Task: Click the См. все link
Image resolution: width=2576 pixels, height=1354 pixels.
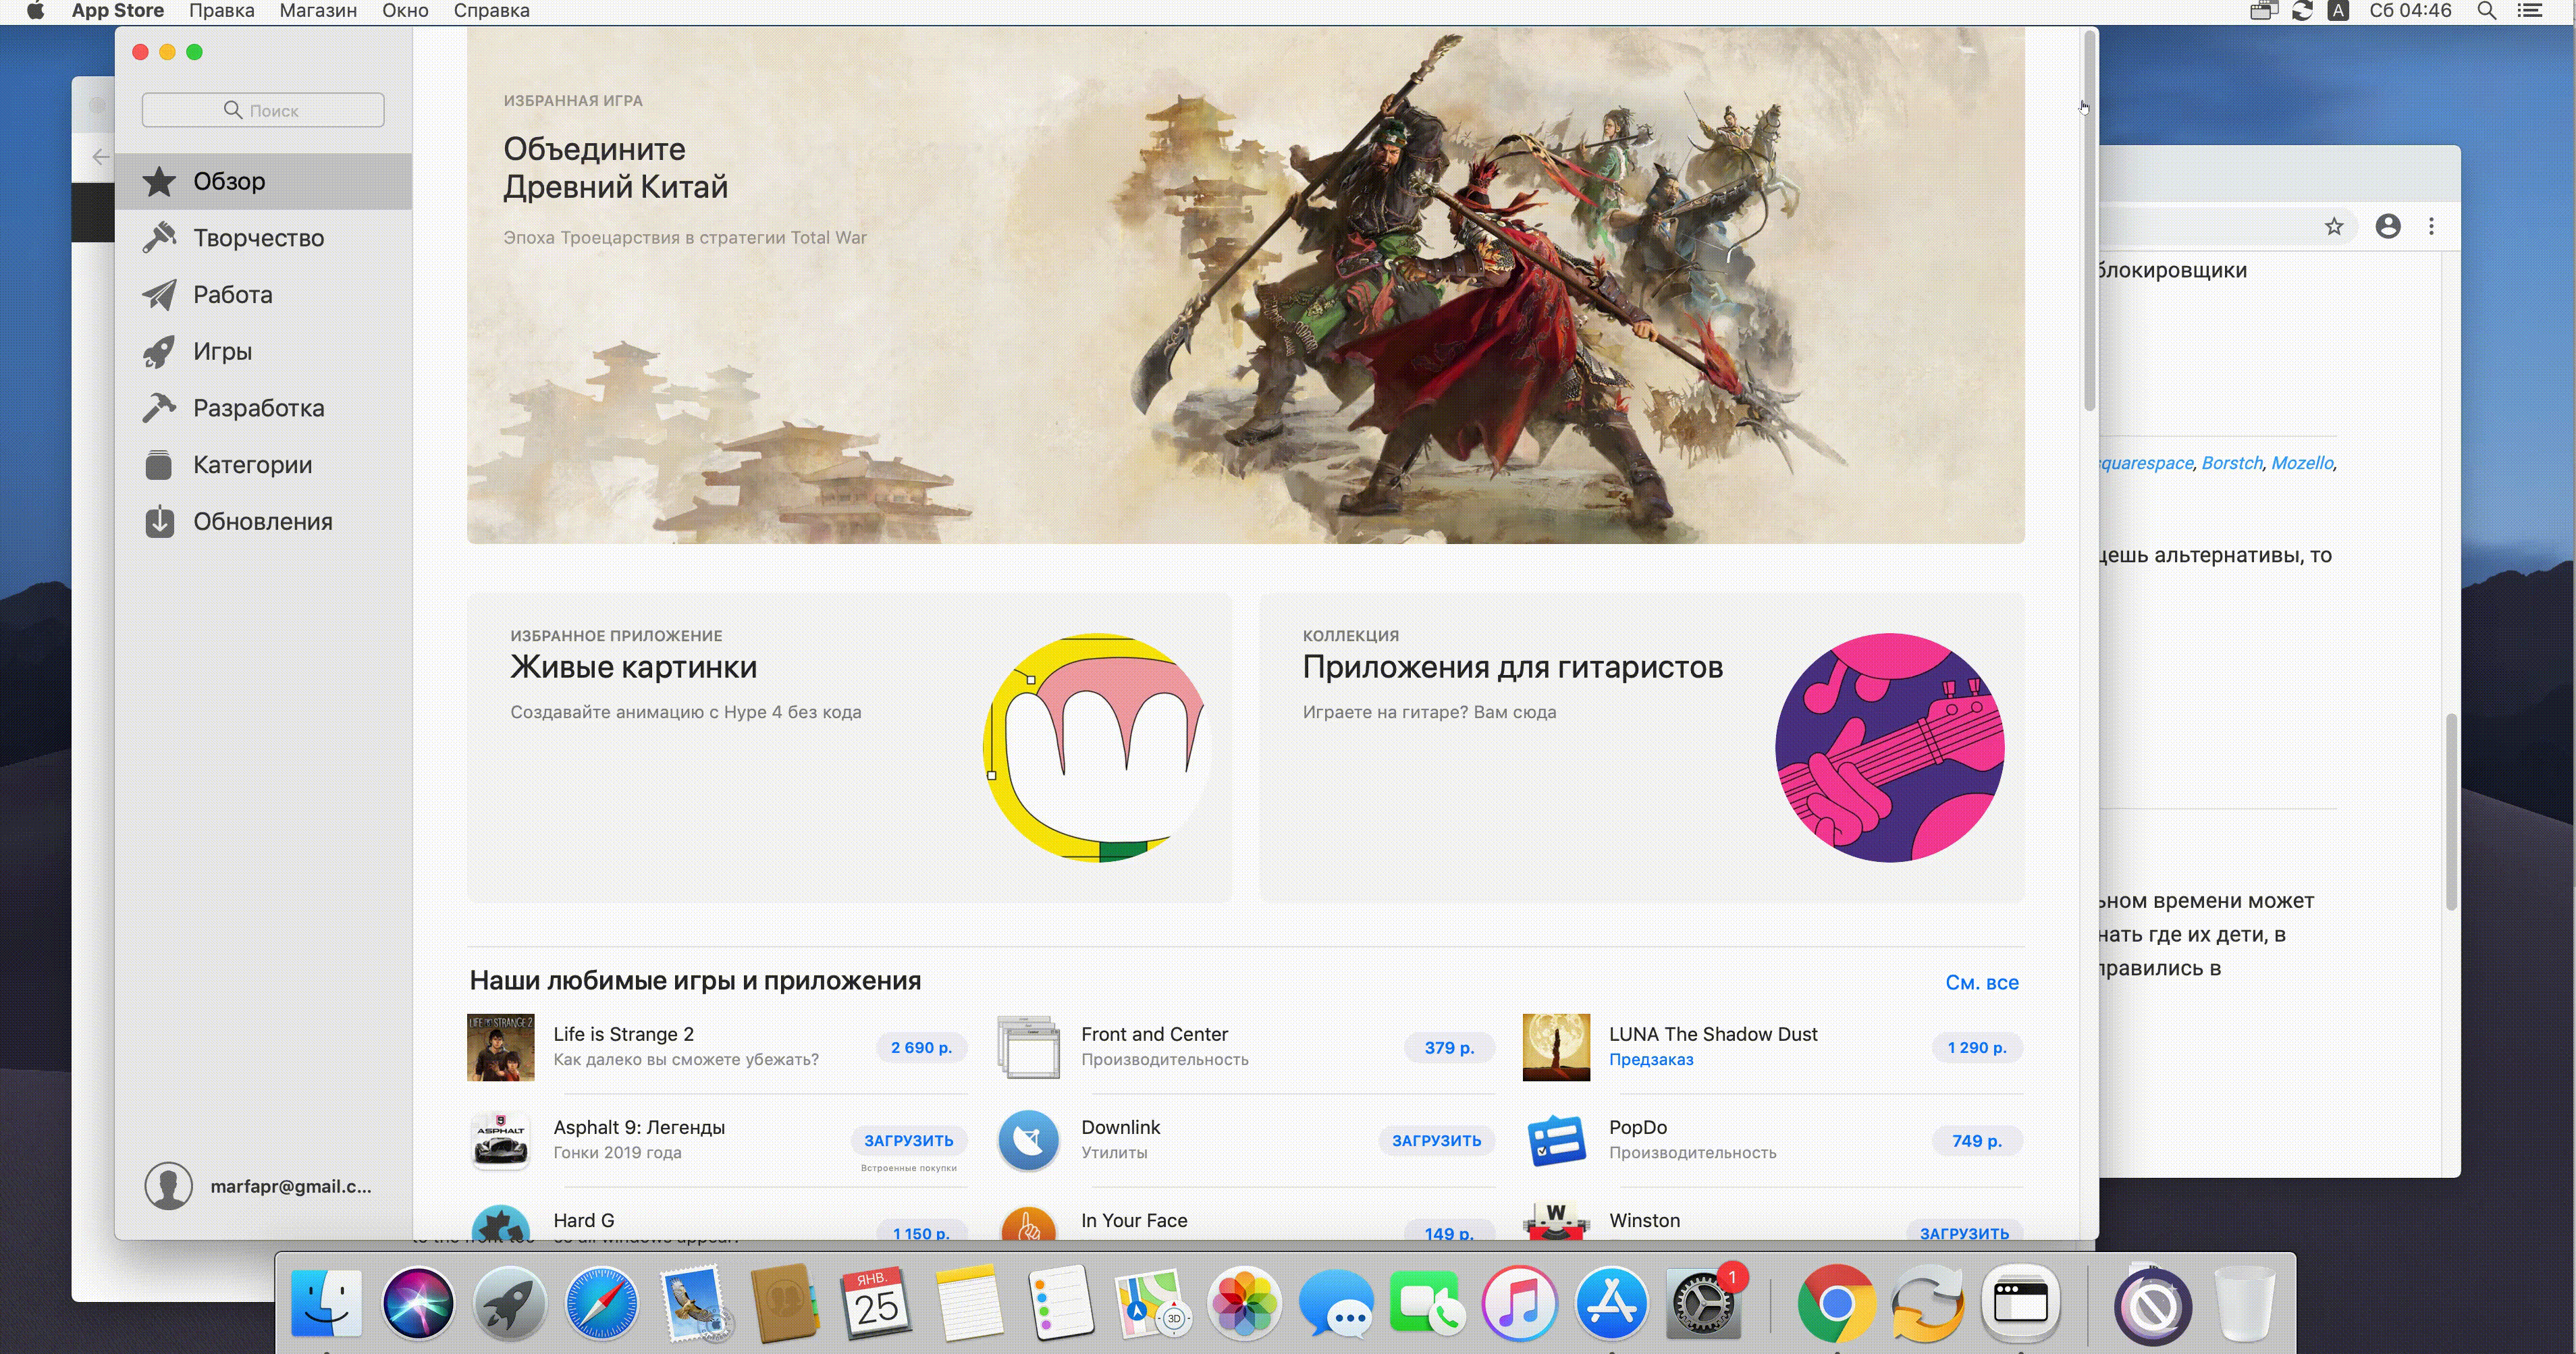Action: pyautogui.click(x=1981, y=983)
